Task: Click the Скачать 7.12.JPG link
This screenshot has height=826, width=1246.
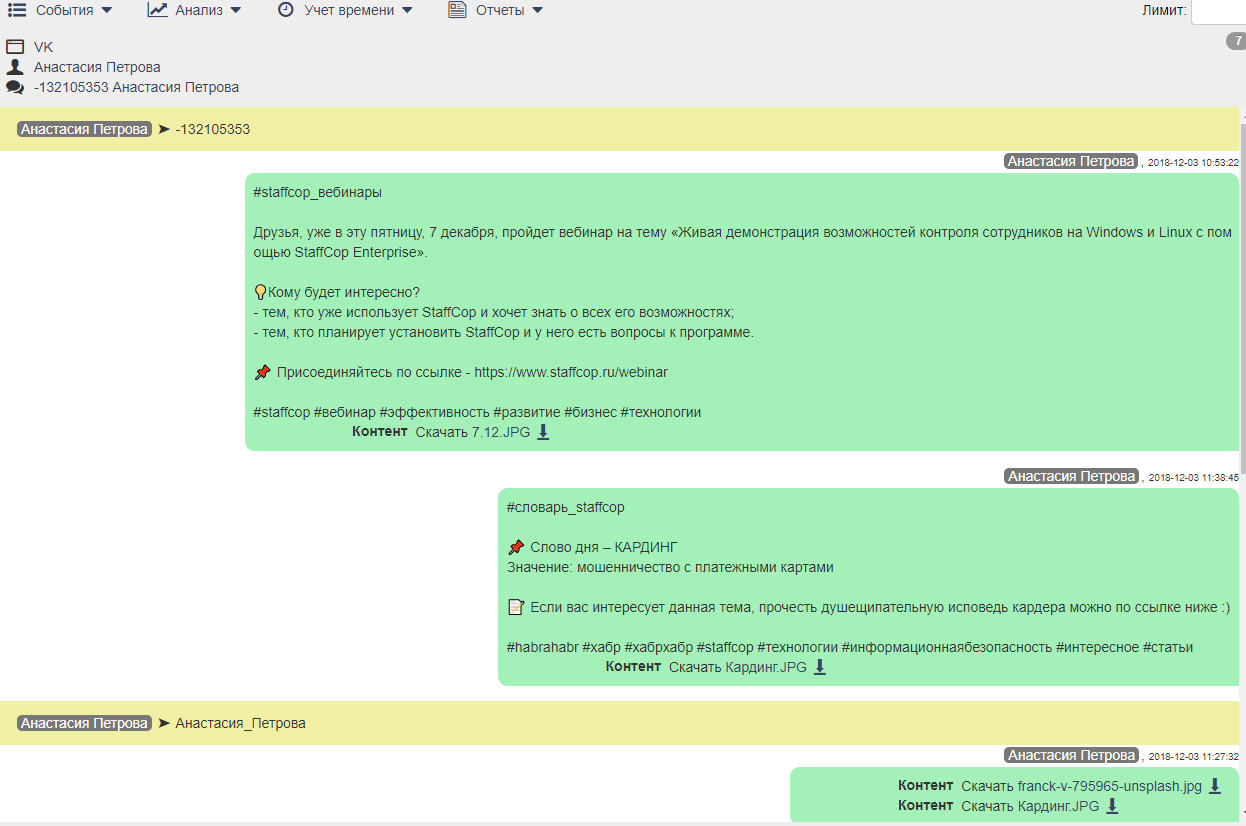Action: (472, 432)
